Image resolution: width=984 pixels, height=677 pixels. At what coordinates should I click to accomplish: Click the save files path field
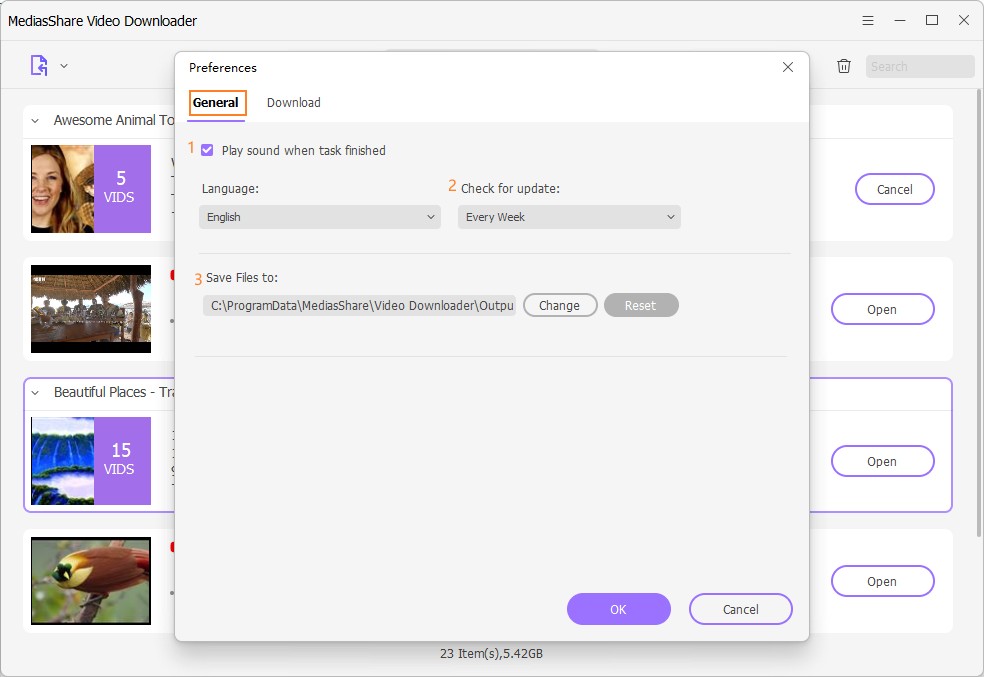360,305
